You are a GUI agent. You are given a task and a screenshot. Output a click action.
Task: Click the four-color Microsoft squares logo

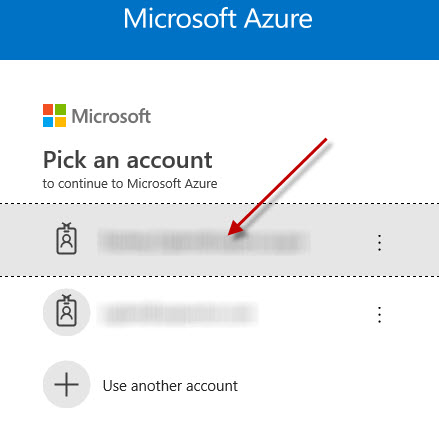coord(54,115)
